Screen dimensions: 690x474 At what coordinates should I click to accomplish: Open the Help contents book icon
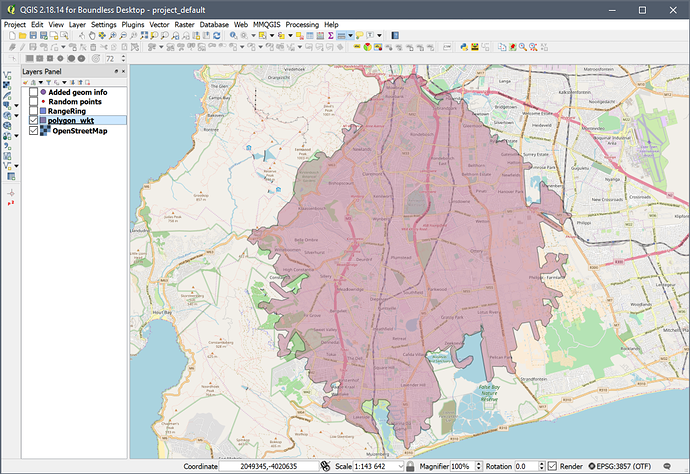click(395, 36)
